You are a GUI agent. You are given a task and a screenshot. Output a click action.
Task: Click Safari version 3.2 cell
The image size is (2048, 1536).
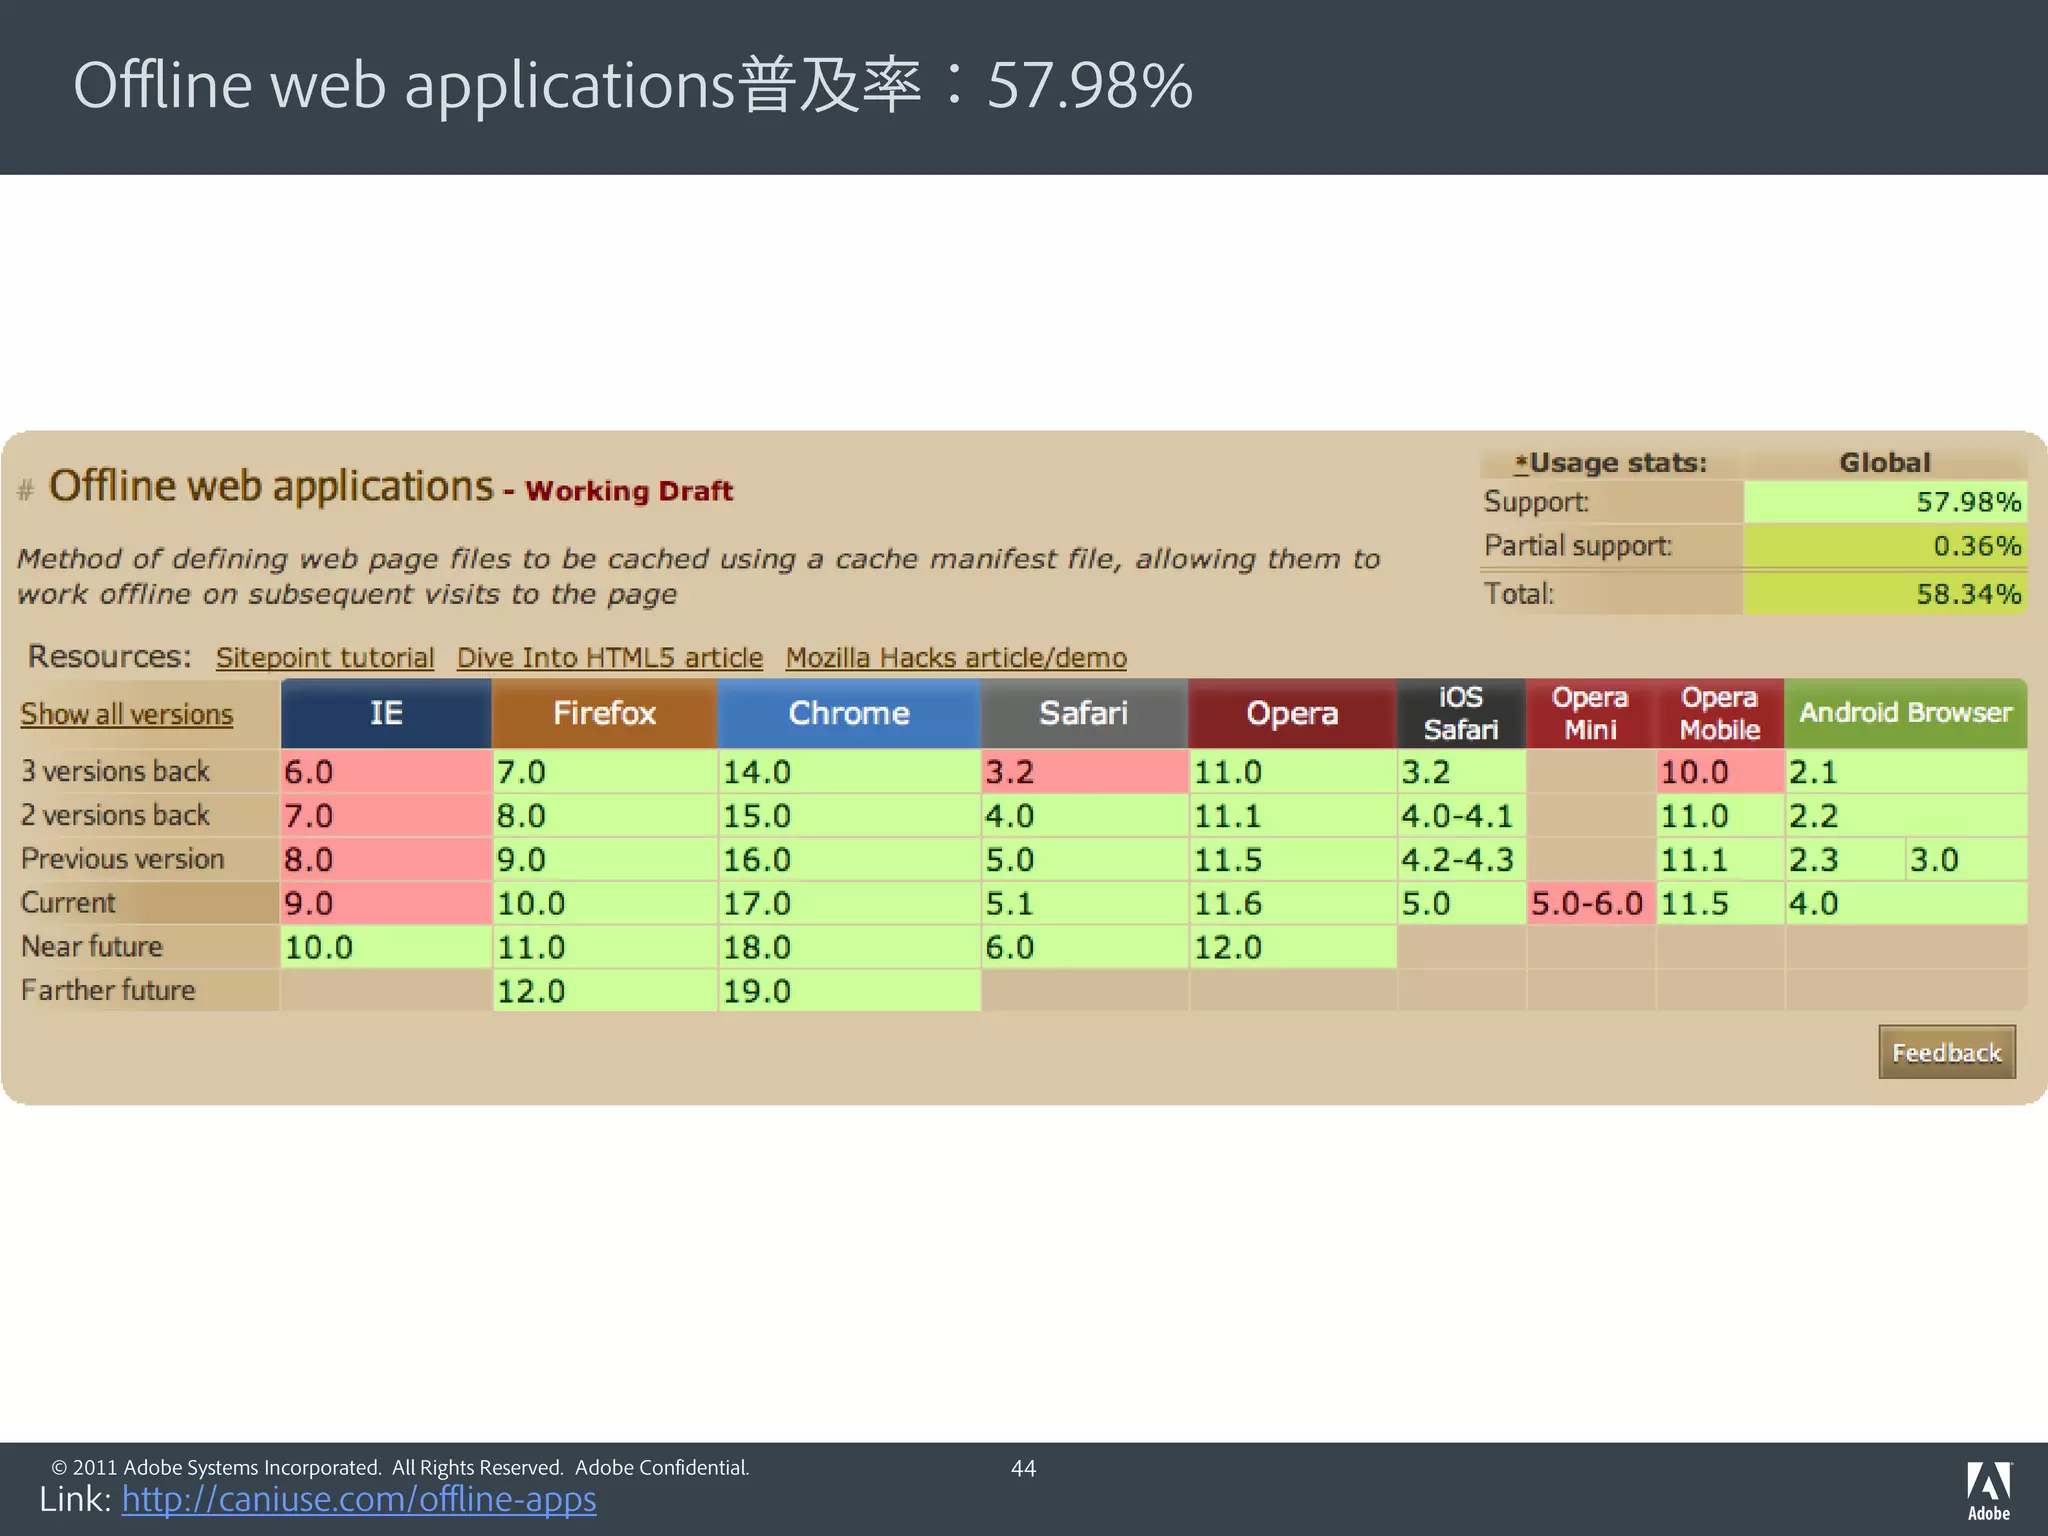[x=1084, y=771]
